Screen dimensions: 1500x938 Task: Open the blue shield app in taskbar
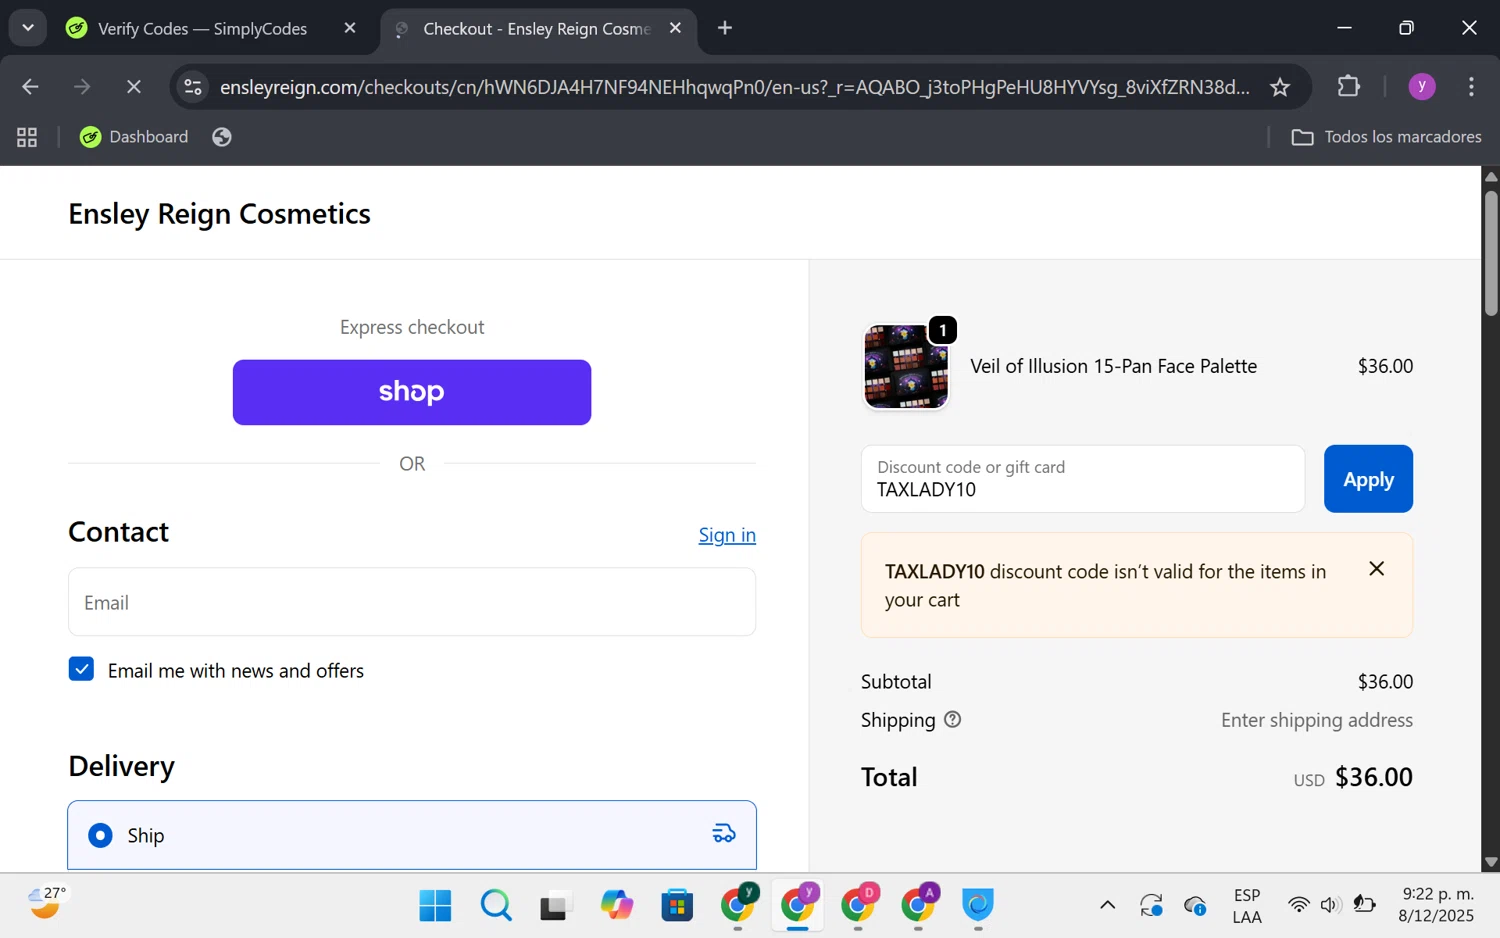point(978,906)
